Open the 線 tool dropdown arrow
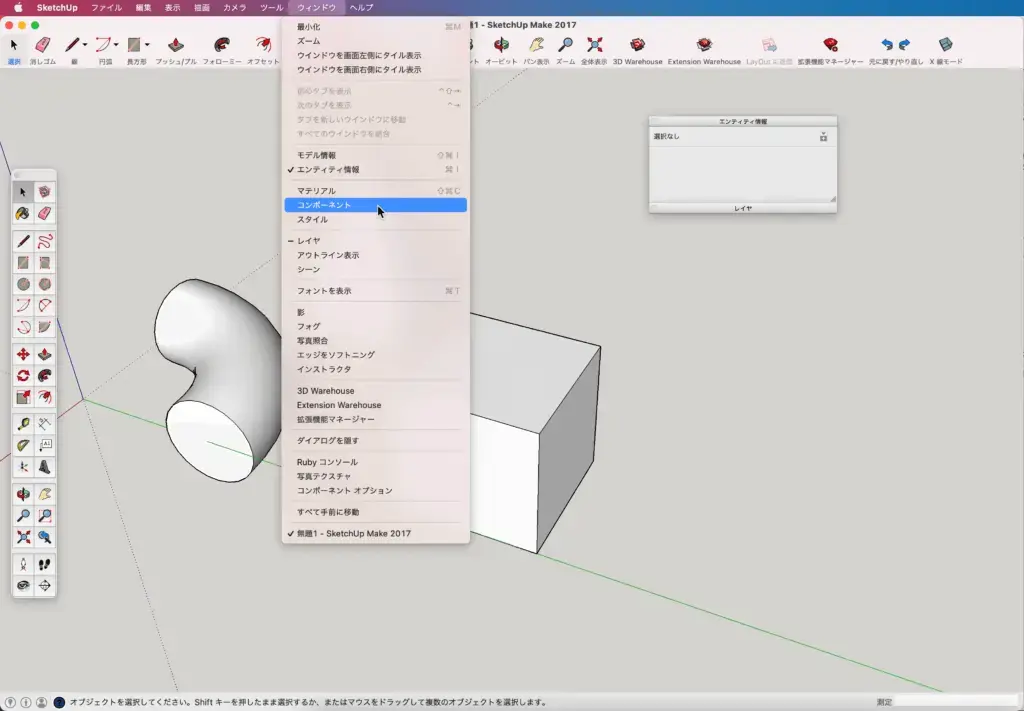This screenshot has width=1024, height=711. click(x=85, y=45)
